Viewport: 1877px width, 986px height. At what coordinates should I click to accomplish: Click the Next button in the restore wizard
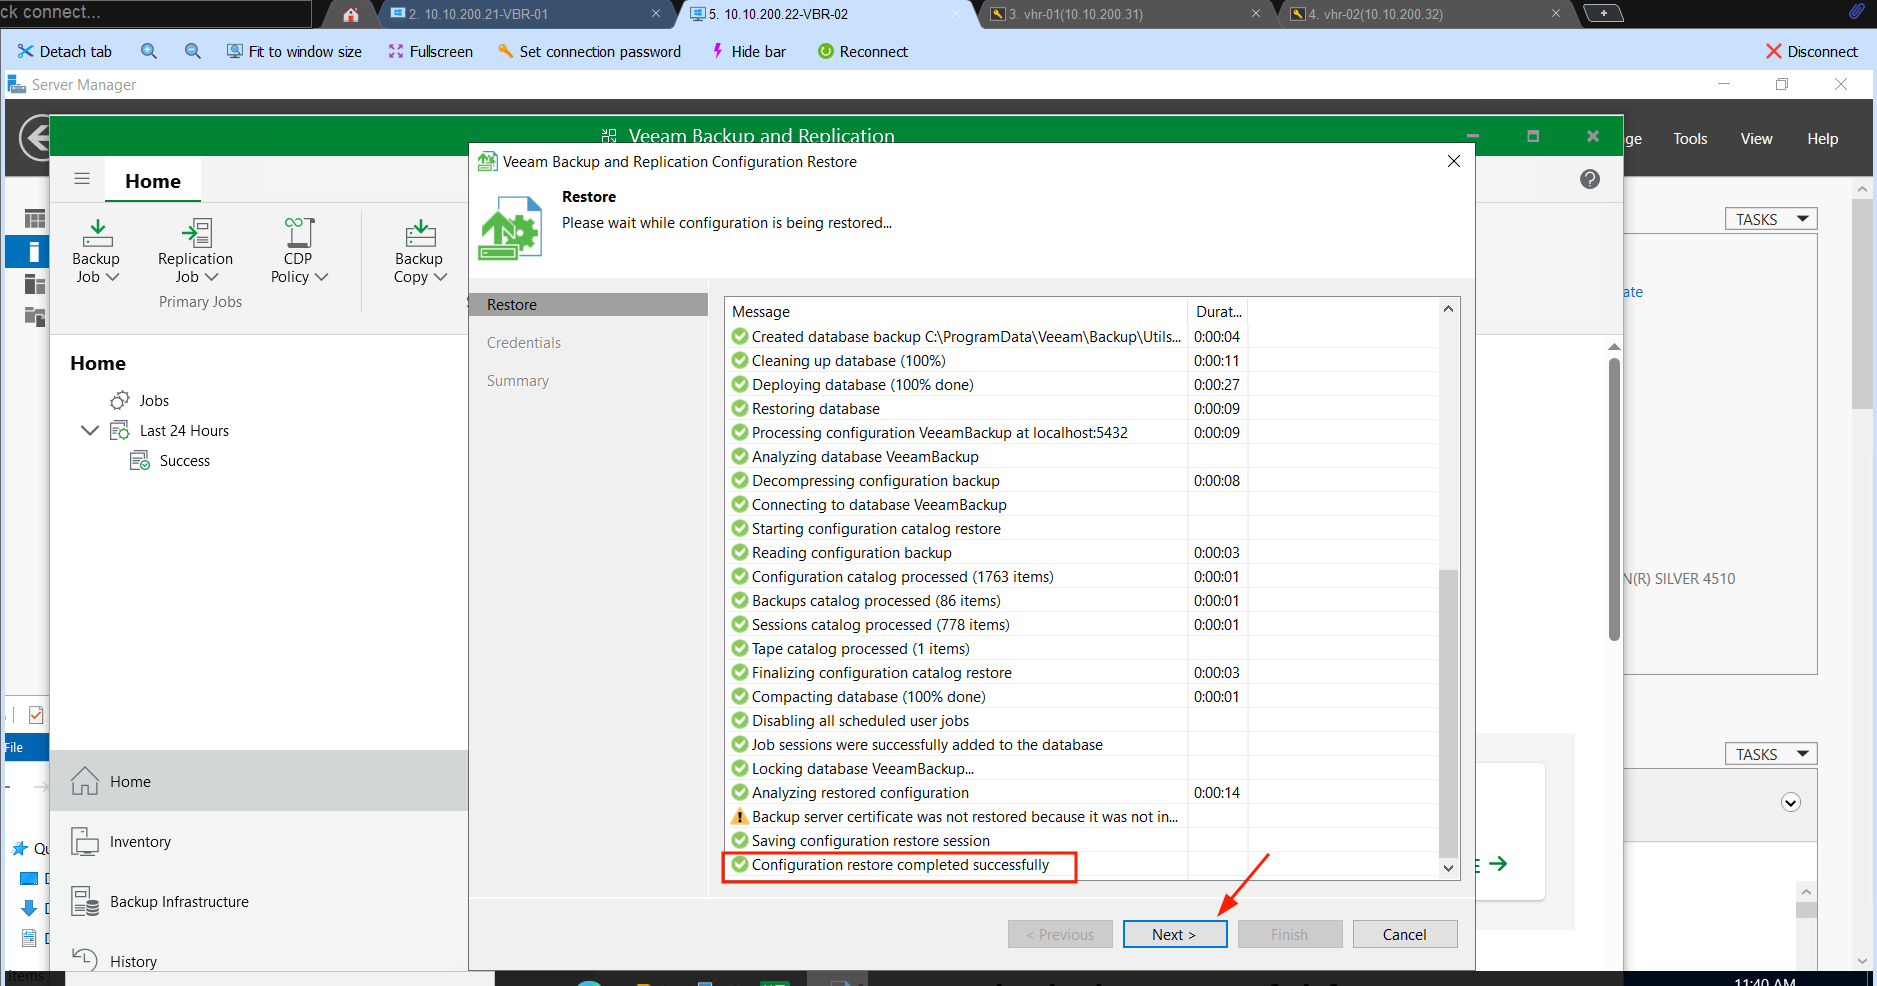point(1175,934)
